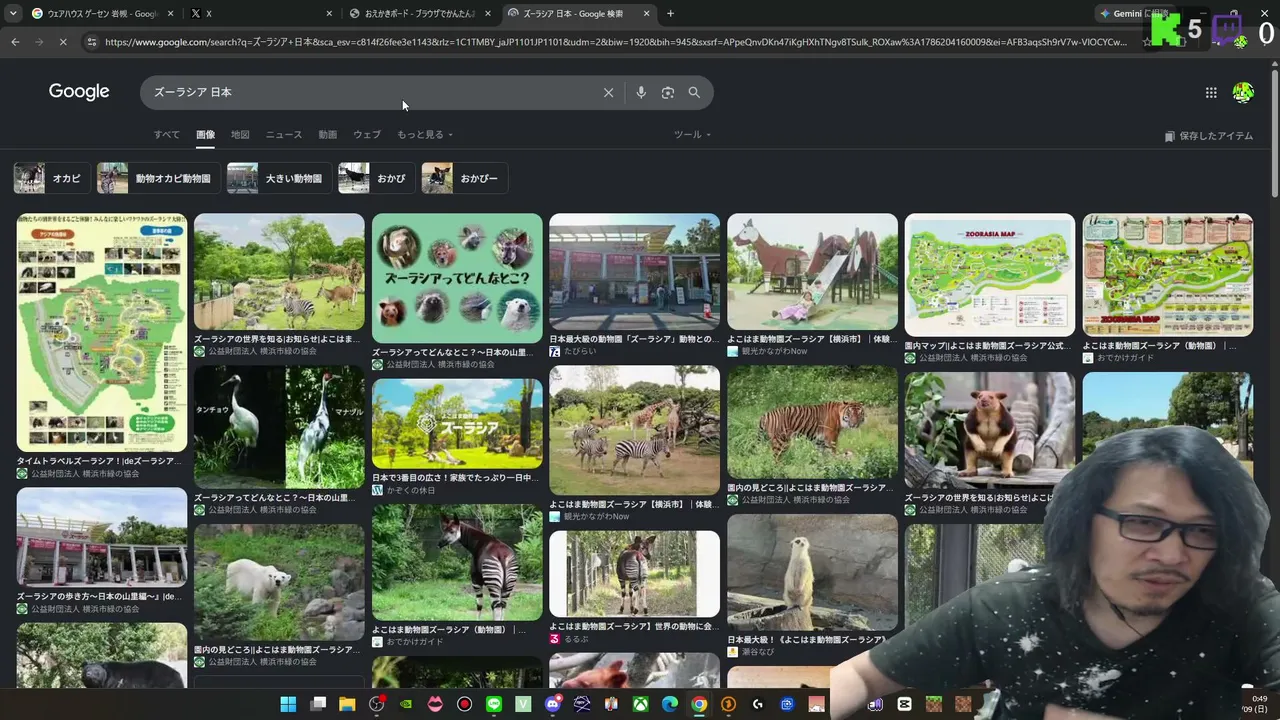
Task: Open CapCut from the taskbar
Action: click(x=905, y=704)
